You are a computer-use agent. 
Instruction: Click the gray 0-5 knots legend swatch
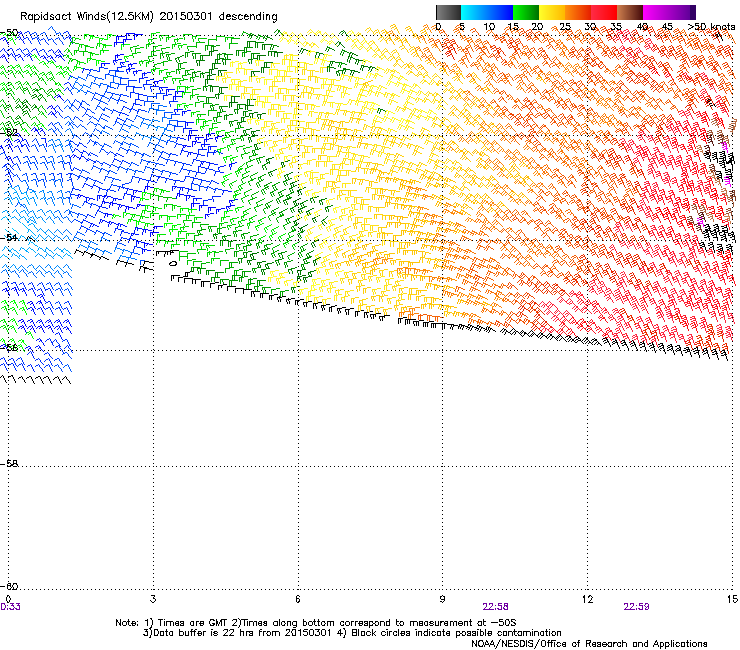[x=448, y=12]
